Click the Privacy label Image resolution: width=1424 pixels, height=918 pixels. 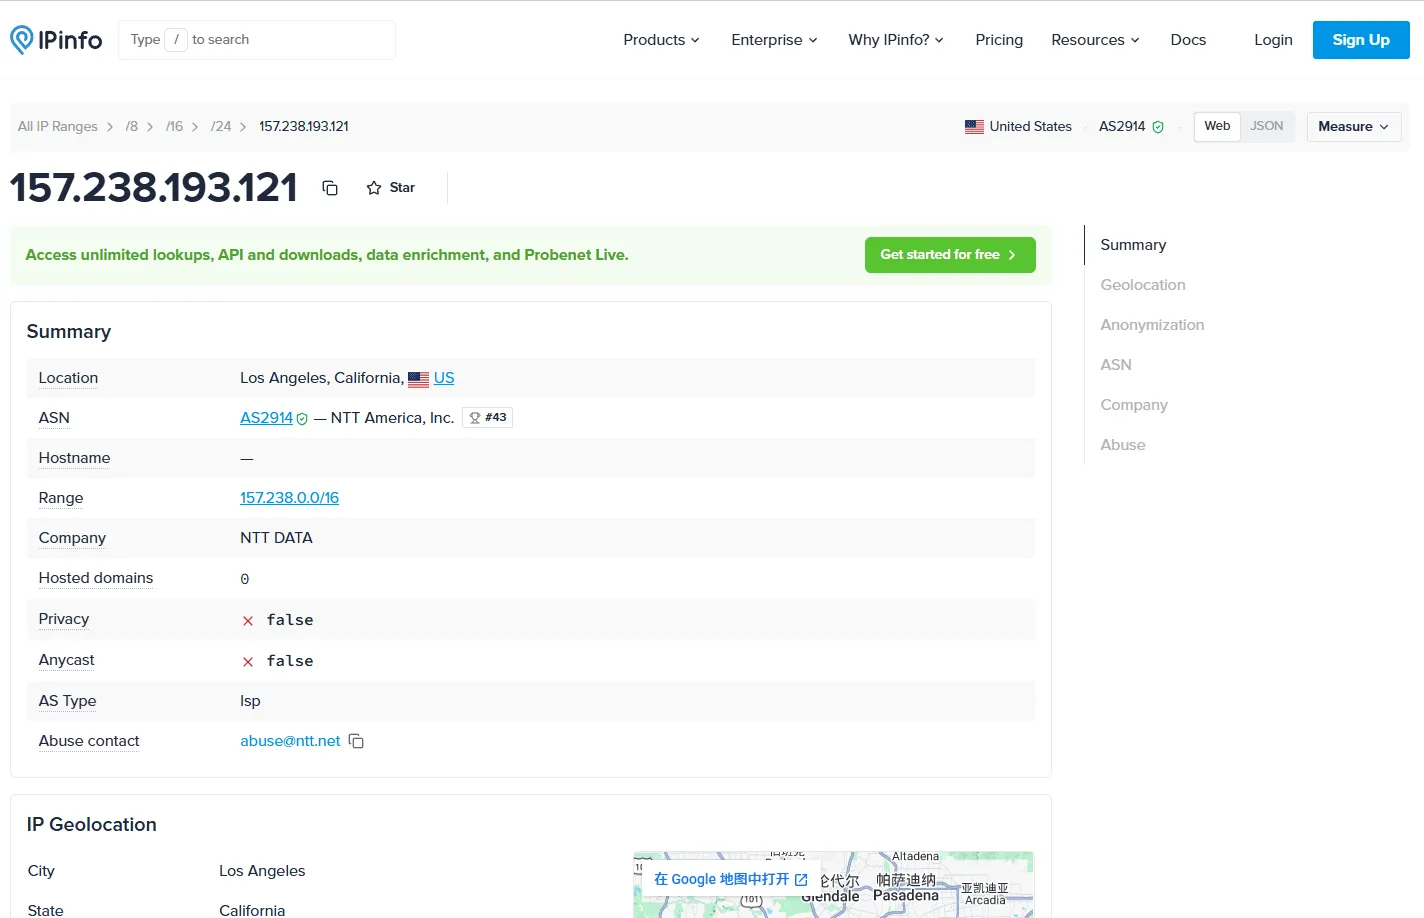coord(64,619)
